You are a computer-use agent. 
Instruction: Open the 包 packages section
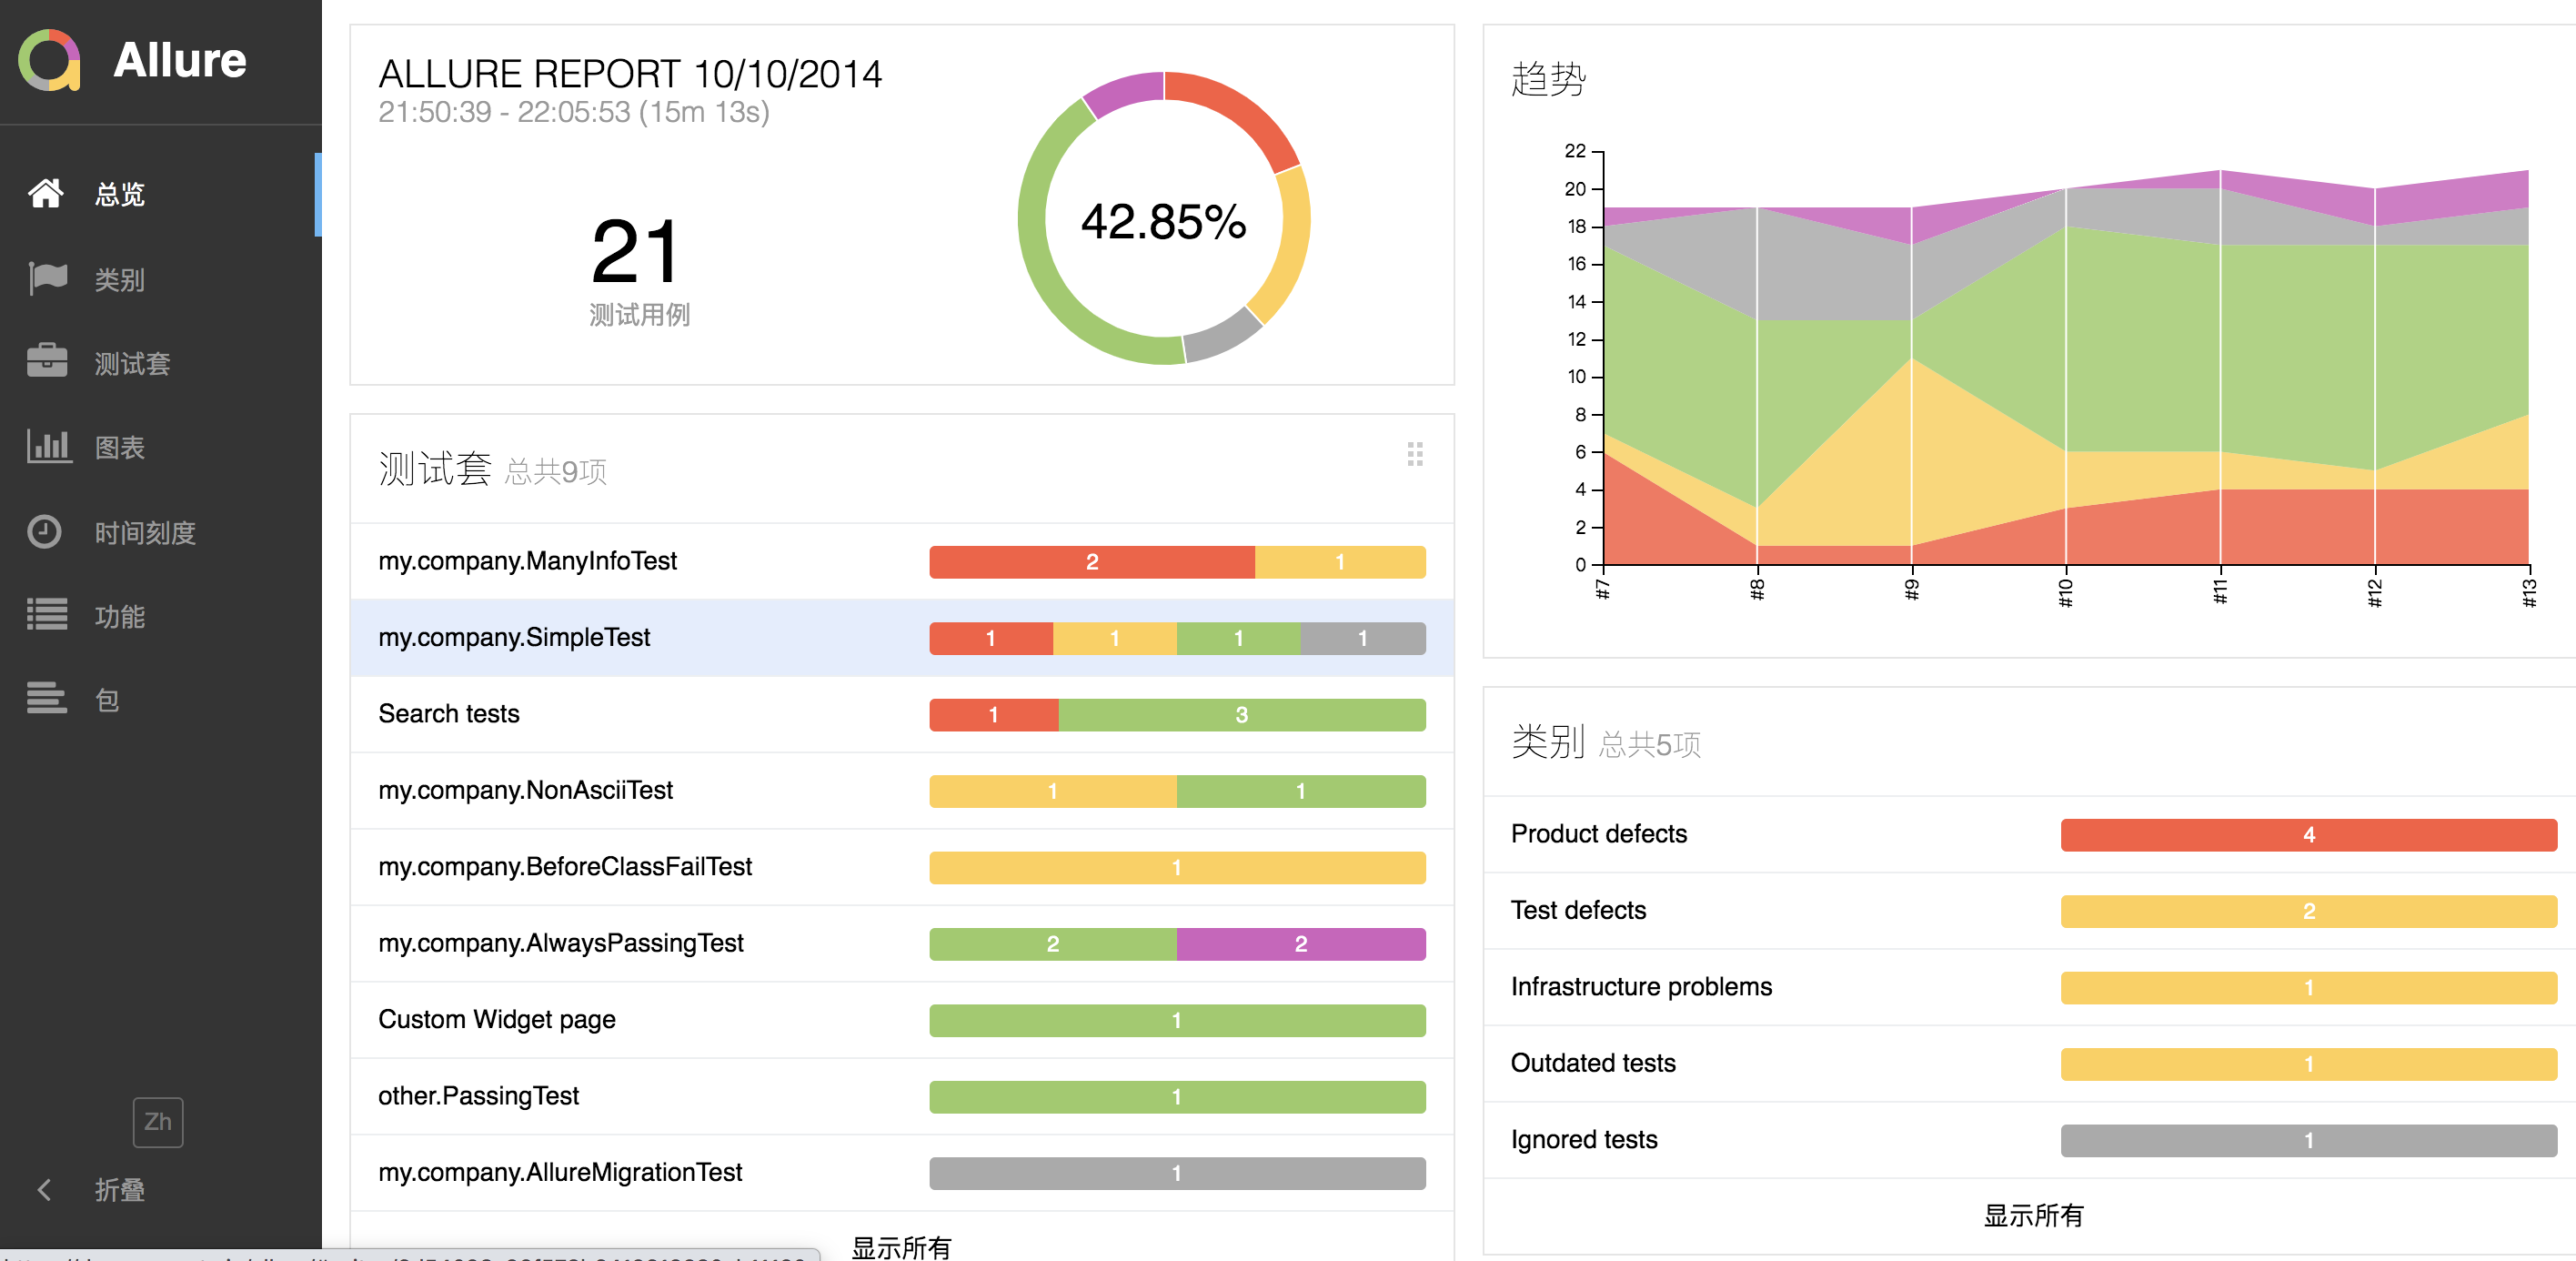coord(106,699)
